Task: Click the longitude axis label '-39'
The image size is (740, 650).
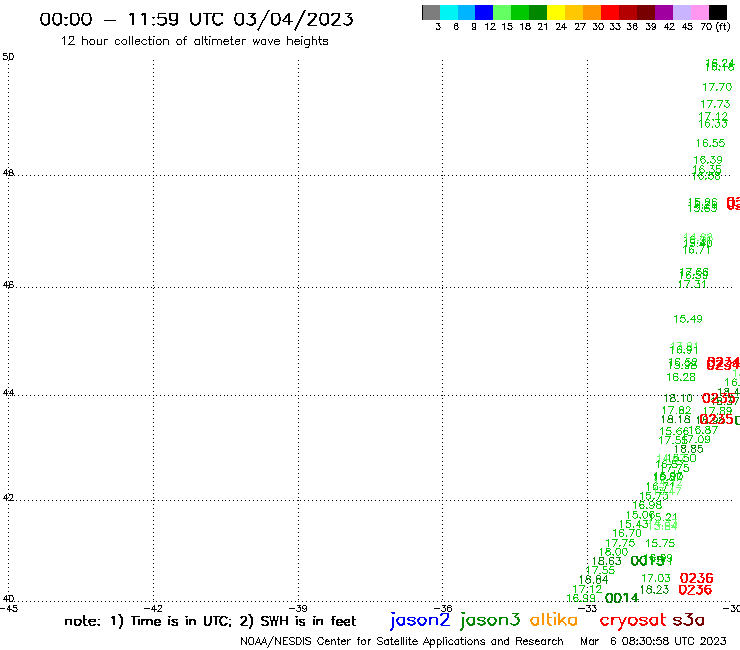Action: [298, 608]
